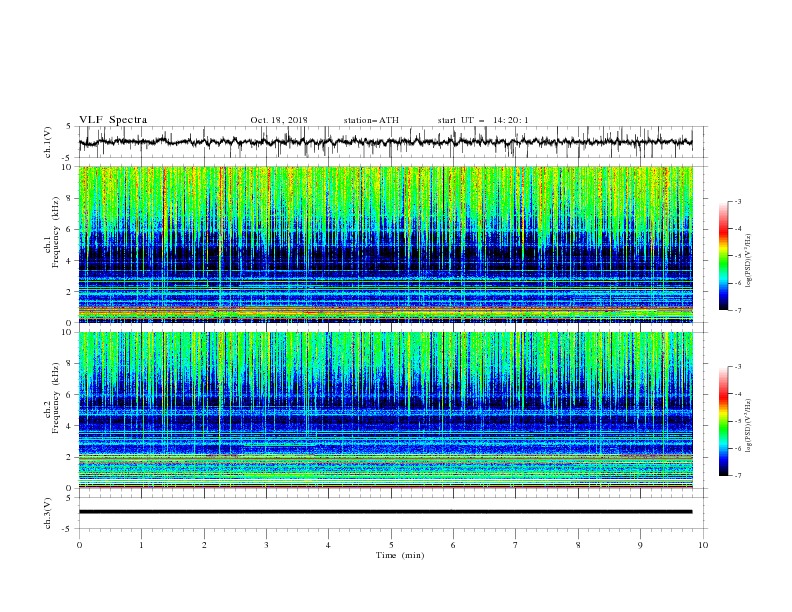Click the "-3" tick on ch.1 colorbar
The image size is (792, 612).
pyautogui.click(x=737, y=201)
